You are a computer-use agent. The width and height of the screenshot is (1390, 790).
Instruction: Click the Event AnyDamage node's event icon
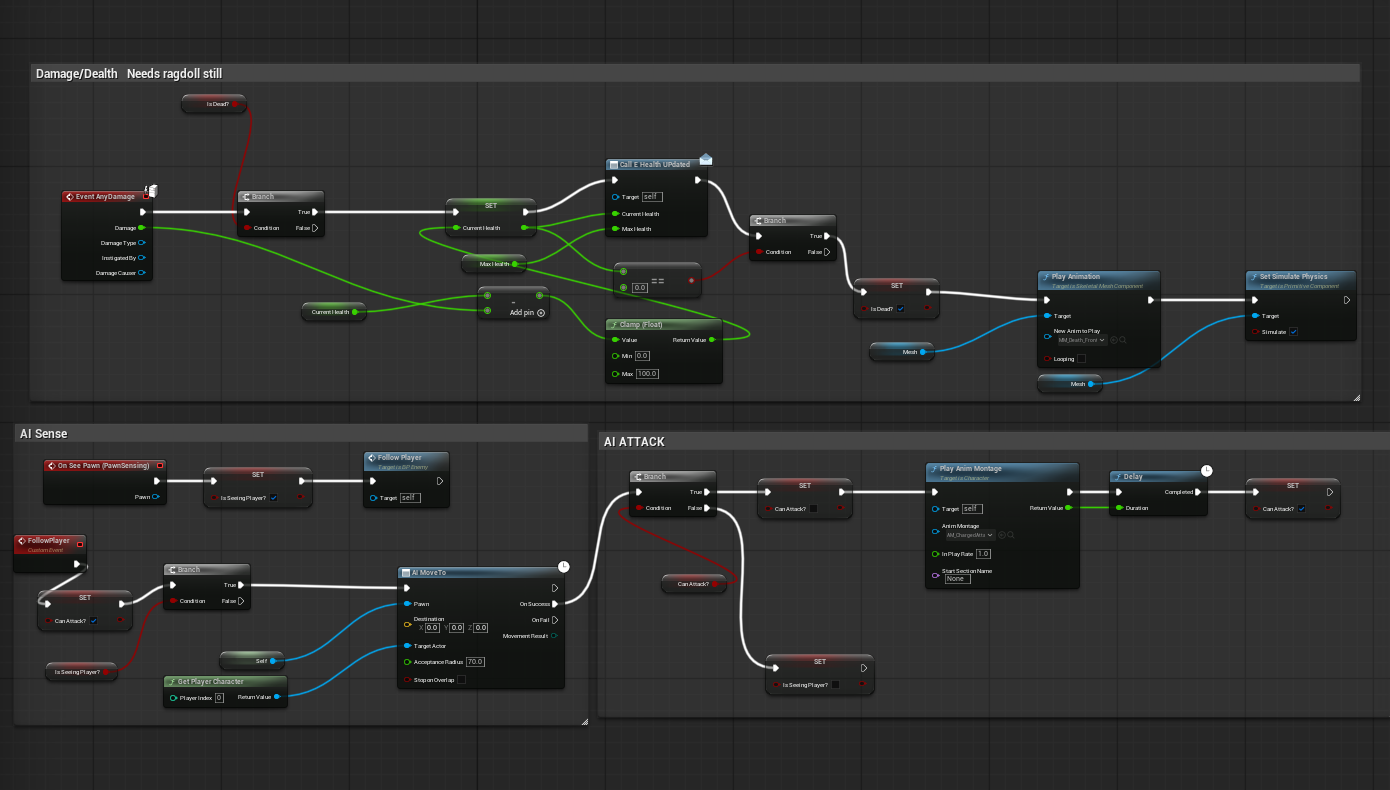pyautogui.click(x=70, y=197)
